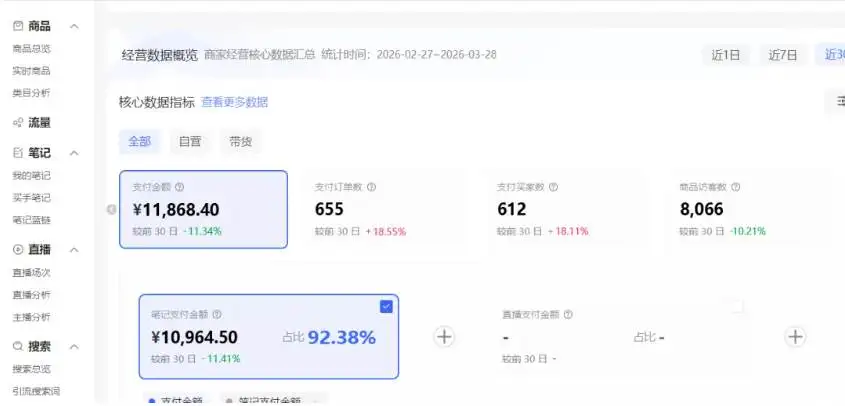Image resolution: width=845 pixels, height=406 pixels.
Task: Select 近7日 time range
Action: (x=782, y=55)
